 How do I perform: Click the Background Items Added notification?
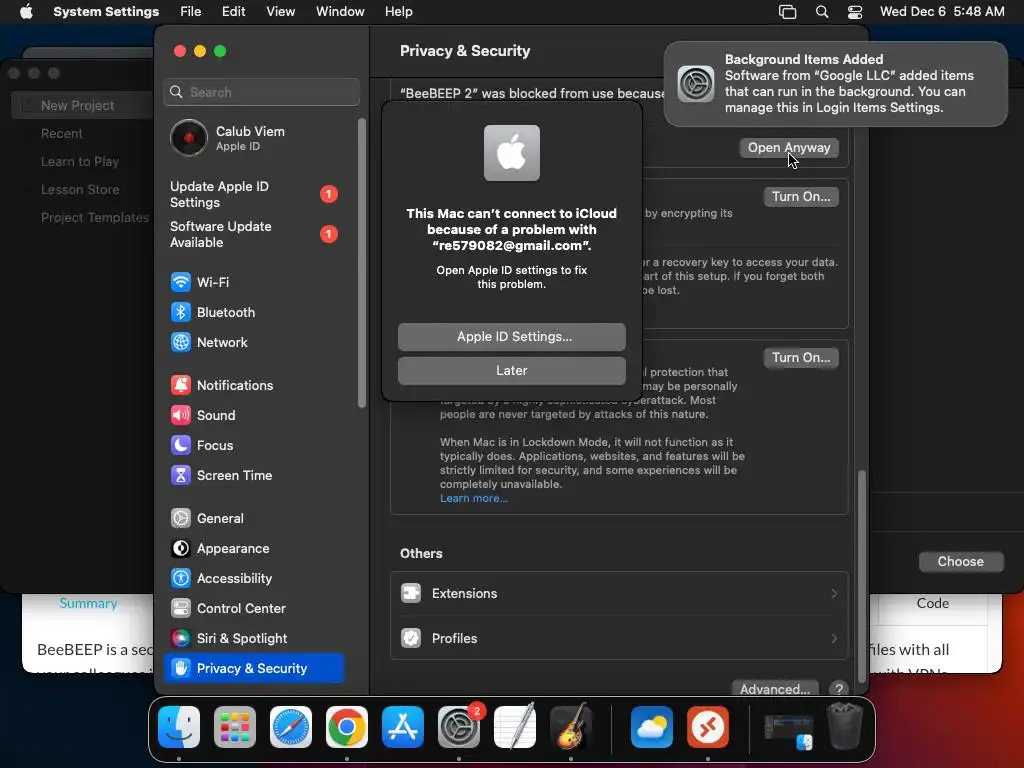coord(836,84)
